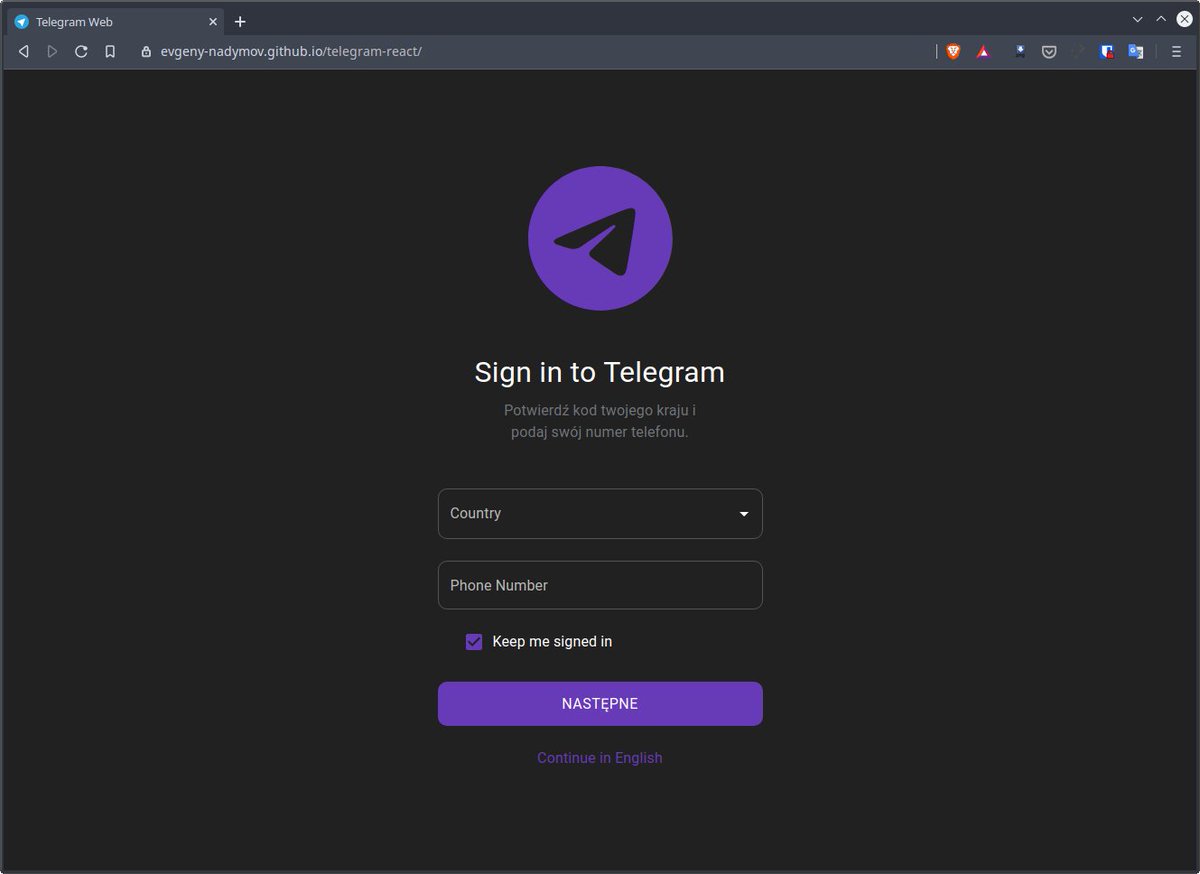The height and width of the screenshot is (874, 1200).
Task: Click the address bar URL
Action: pyautogui.click(x=291, y=51)
